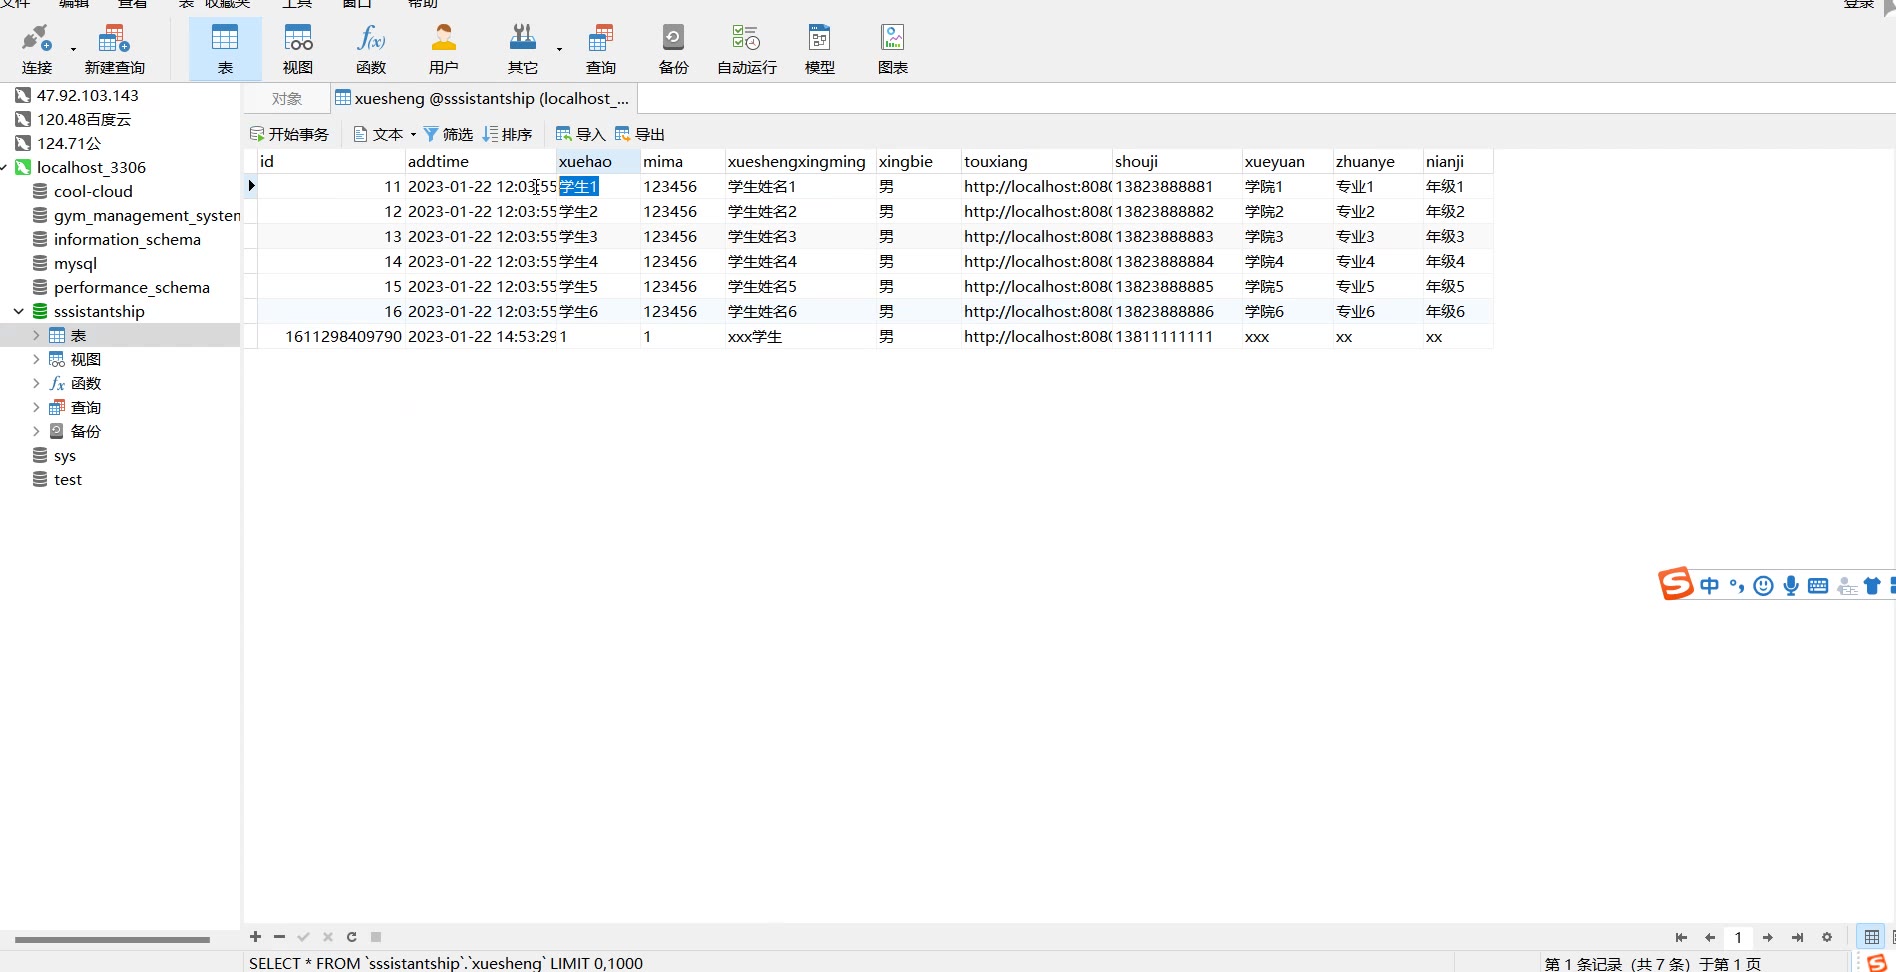Select the xuesheng @sssistantship tab
This screenshot has width=1896, height=972.
(x=484, y=99)
